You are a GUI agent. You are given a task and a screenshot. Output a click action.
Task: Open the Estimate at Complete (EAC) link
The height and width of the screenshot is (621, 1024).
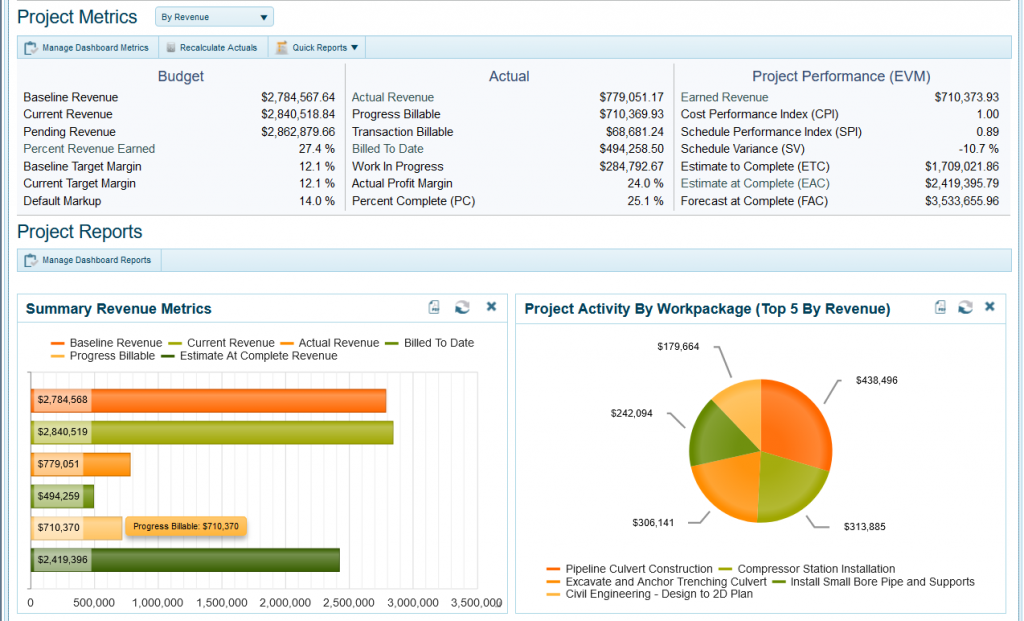[x=756, y=184]
